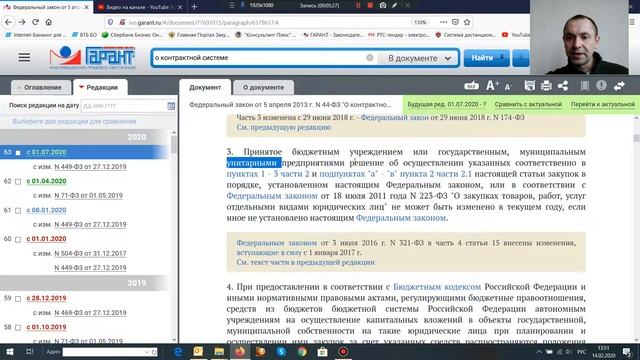This screenshot has height=360, width=640.
Task: Open revision from 08.01.2020
Action: click(46, 210)
